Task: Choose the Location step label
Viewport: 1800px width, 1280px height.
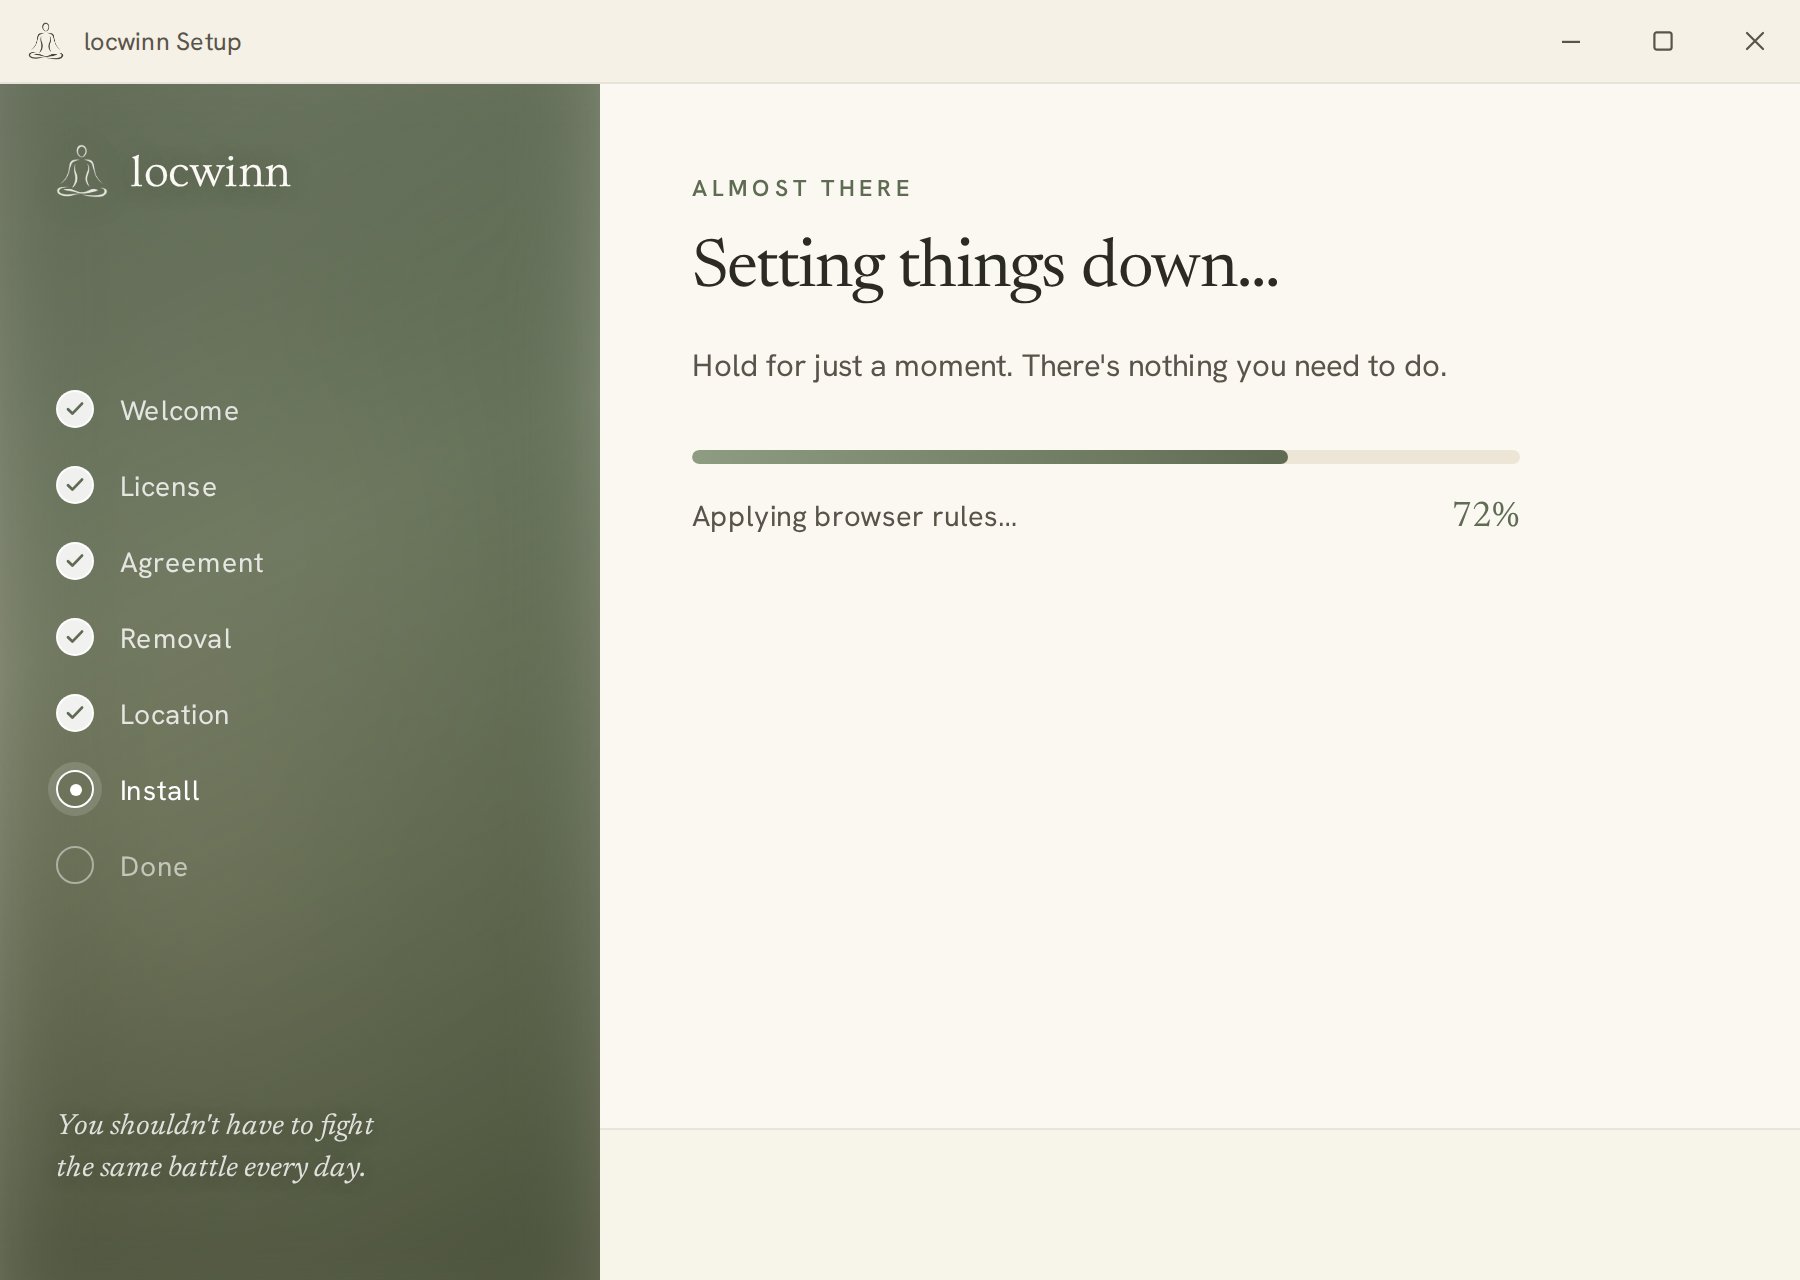Action: pyautogui.click(x=175, y=715)
